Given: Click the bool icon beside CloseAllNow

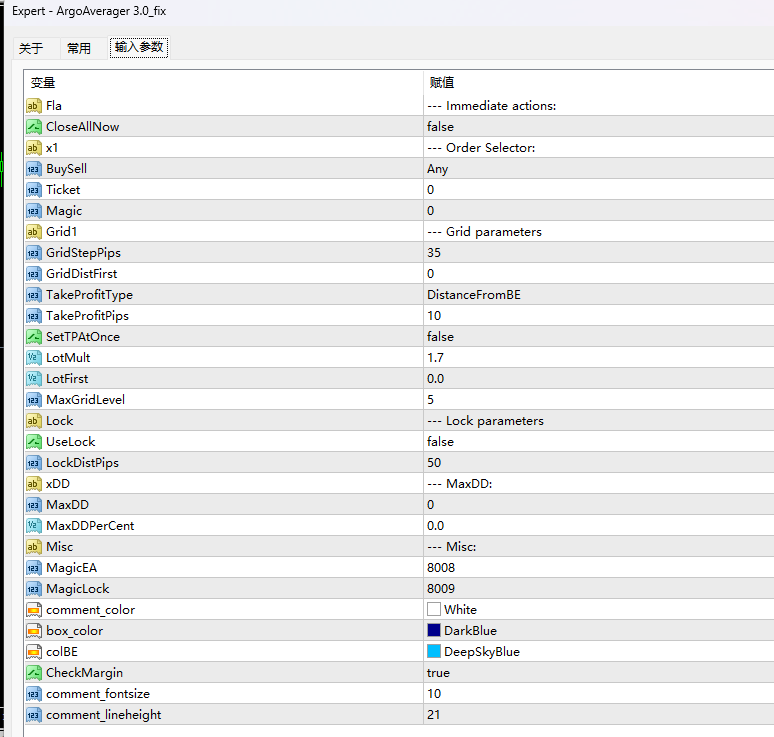Looking at the screenshot, I should coord(34,127).
